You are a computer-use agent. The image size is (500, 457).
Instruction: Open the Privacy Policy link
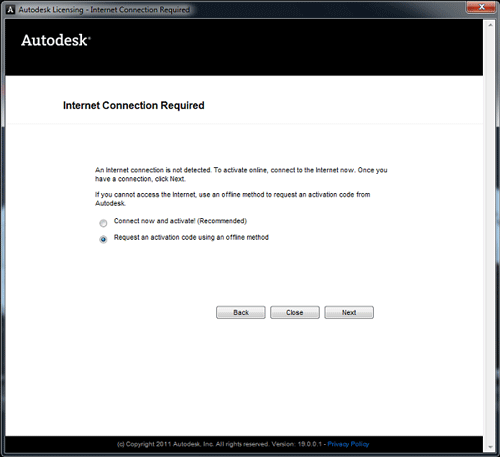point(348,444)
